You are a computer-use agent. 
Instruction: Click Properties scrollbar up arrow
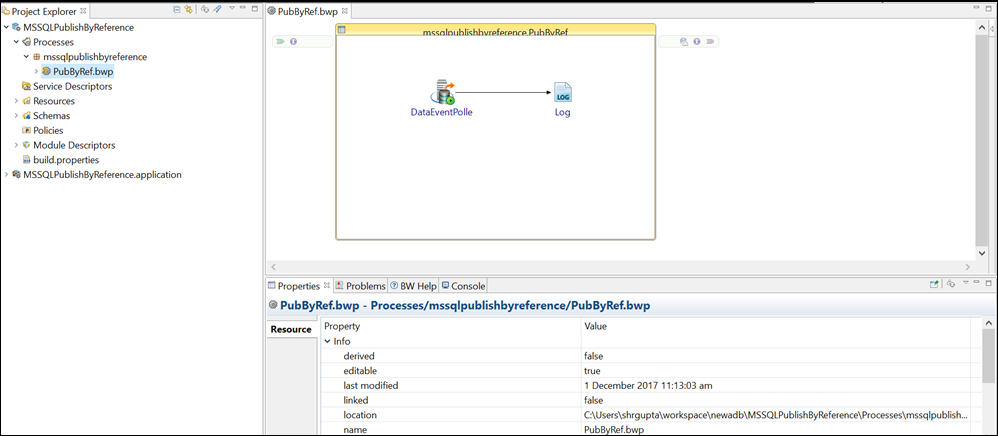(988, 324)
